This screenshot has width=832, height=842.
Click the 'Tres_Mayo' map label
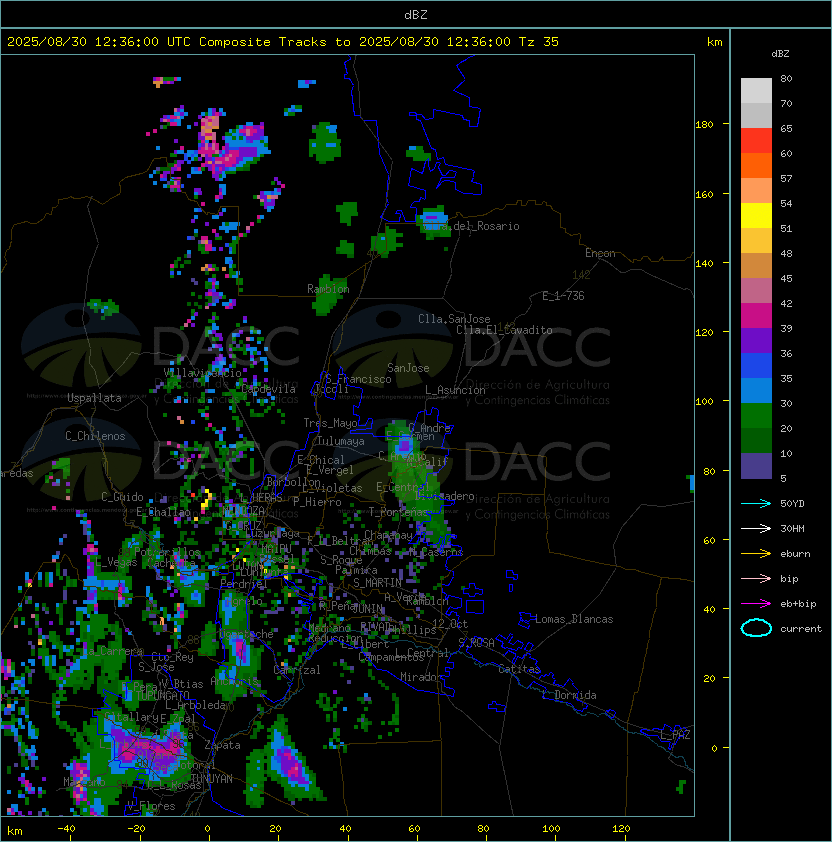point(330,423)
